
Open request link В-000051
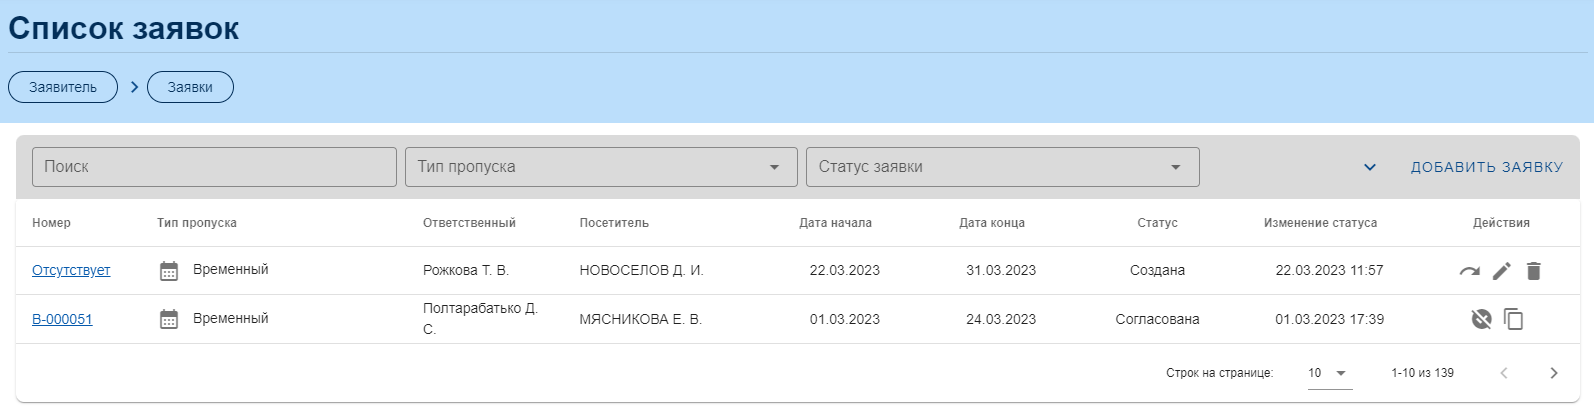pyautogui.click(x=62, y=319)
